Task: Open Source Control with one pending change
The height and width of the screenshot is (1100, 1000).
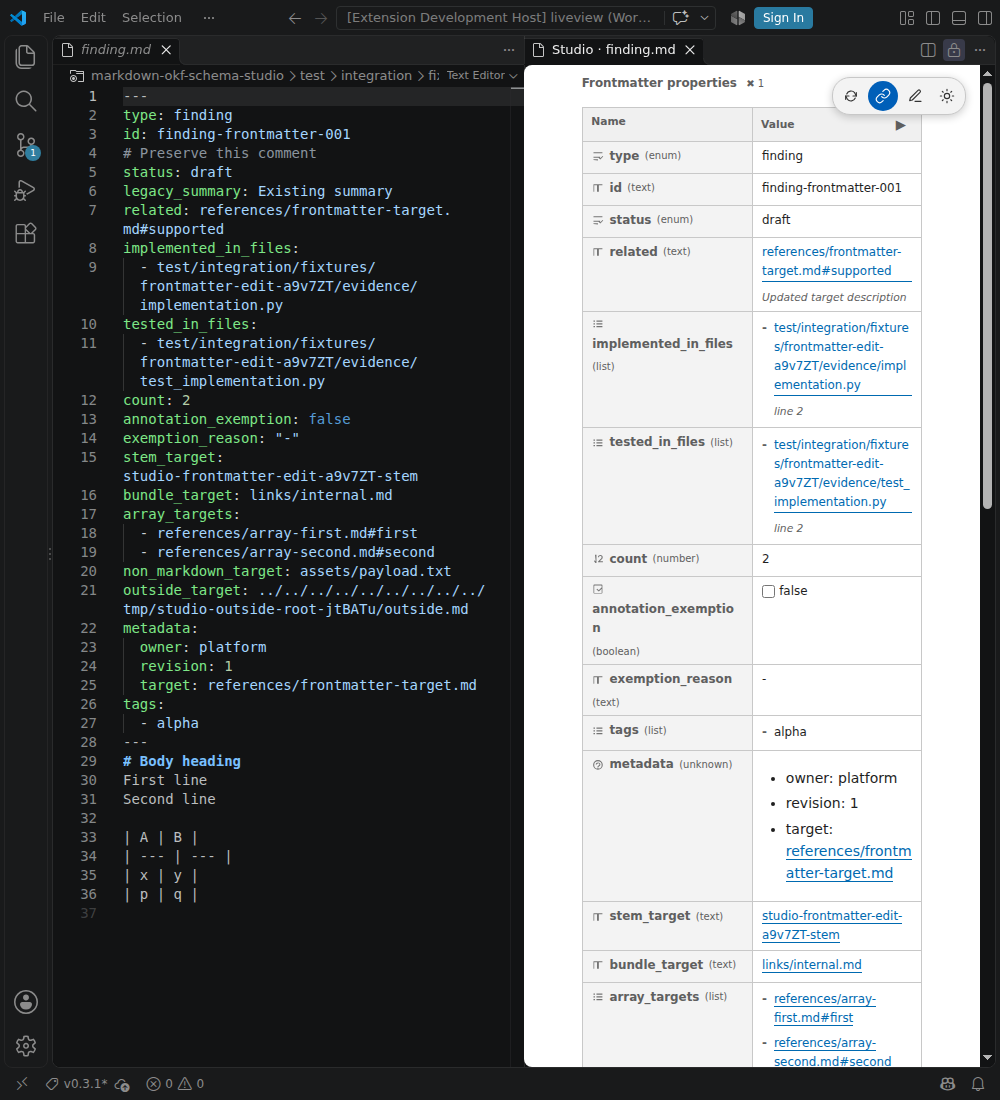Action: pos(25,145)
